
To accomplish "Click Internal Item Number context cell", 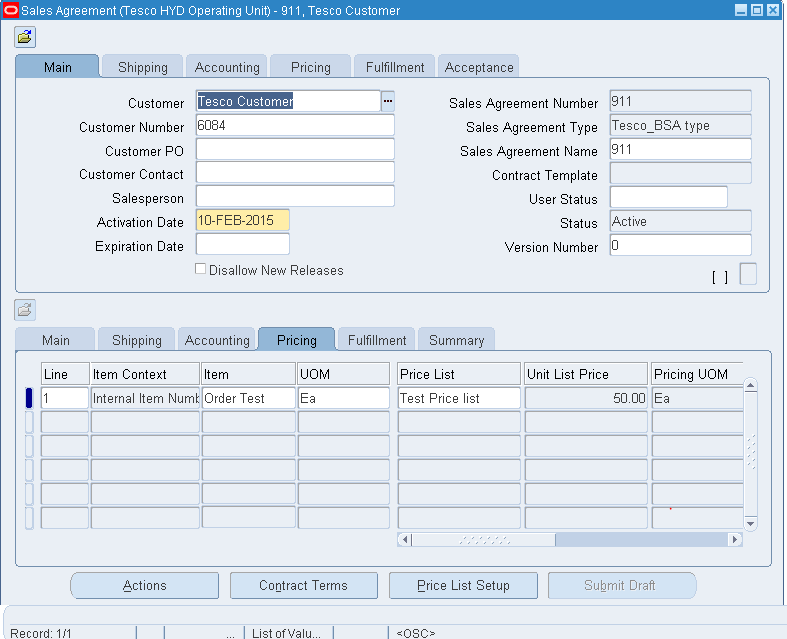I will coord(145,398).
